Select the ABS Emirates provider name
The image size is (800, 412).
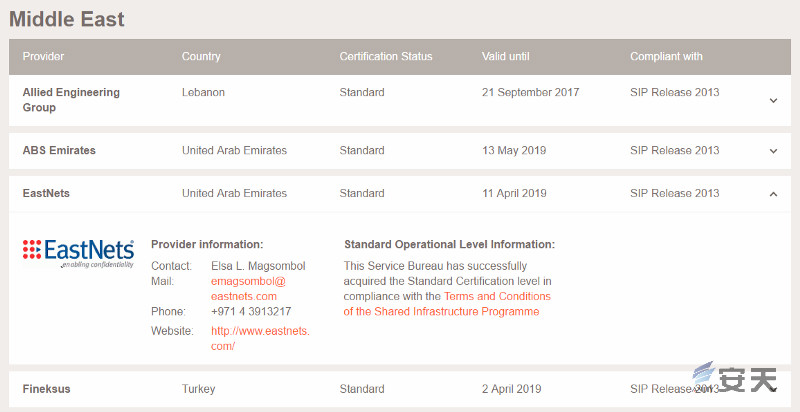pos(59,151)
